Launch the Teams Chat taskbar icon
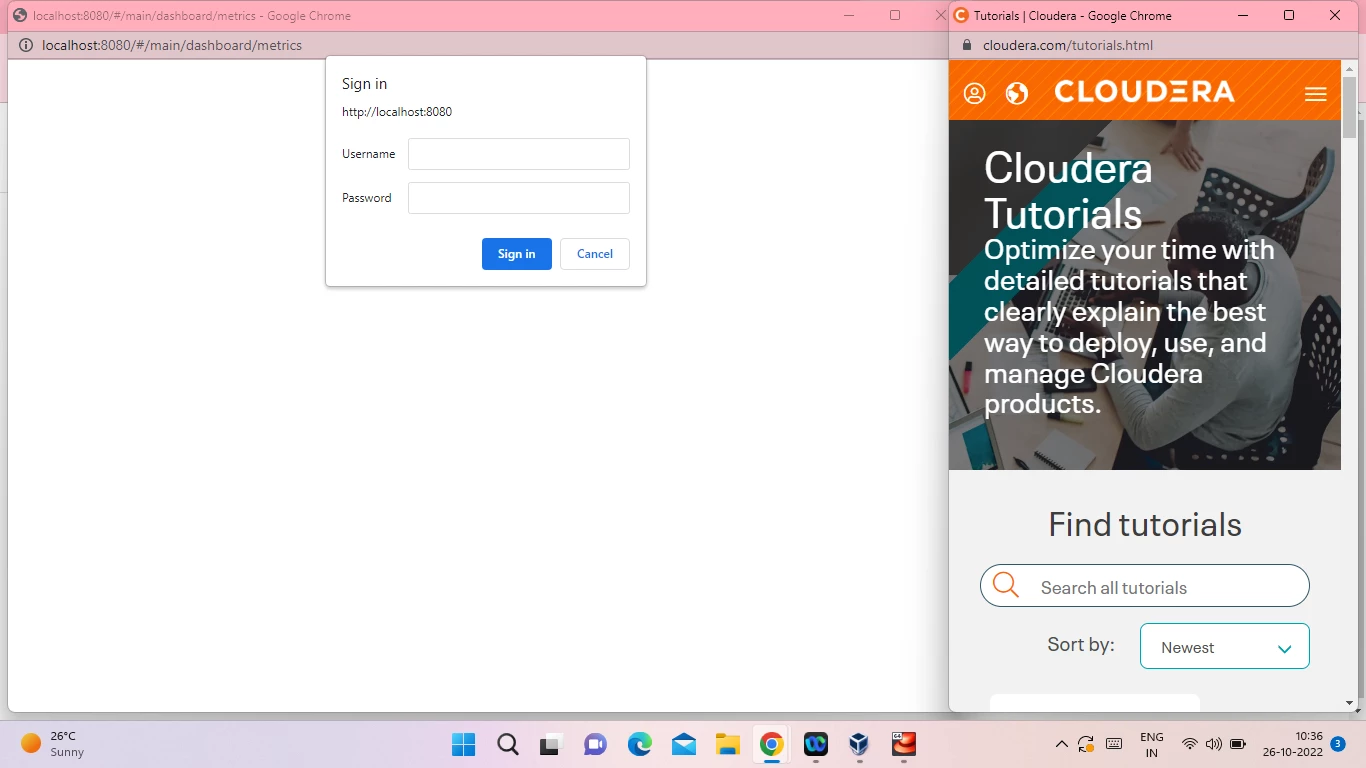 [595, 744]
